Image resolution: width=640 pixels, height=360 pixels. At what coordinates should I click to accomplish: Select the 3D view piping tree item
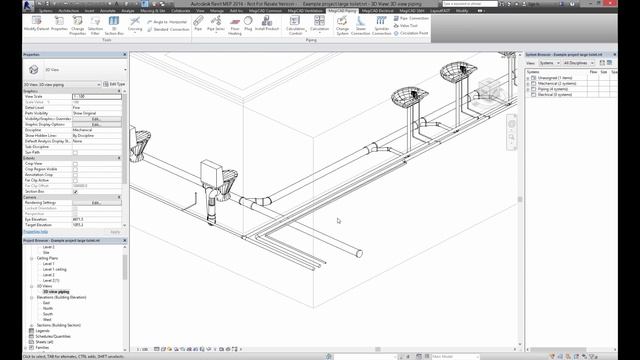56,292
